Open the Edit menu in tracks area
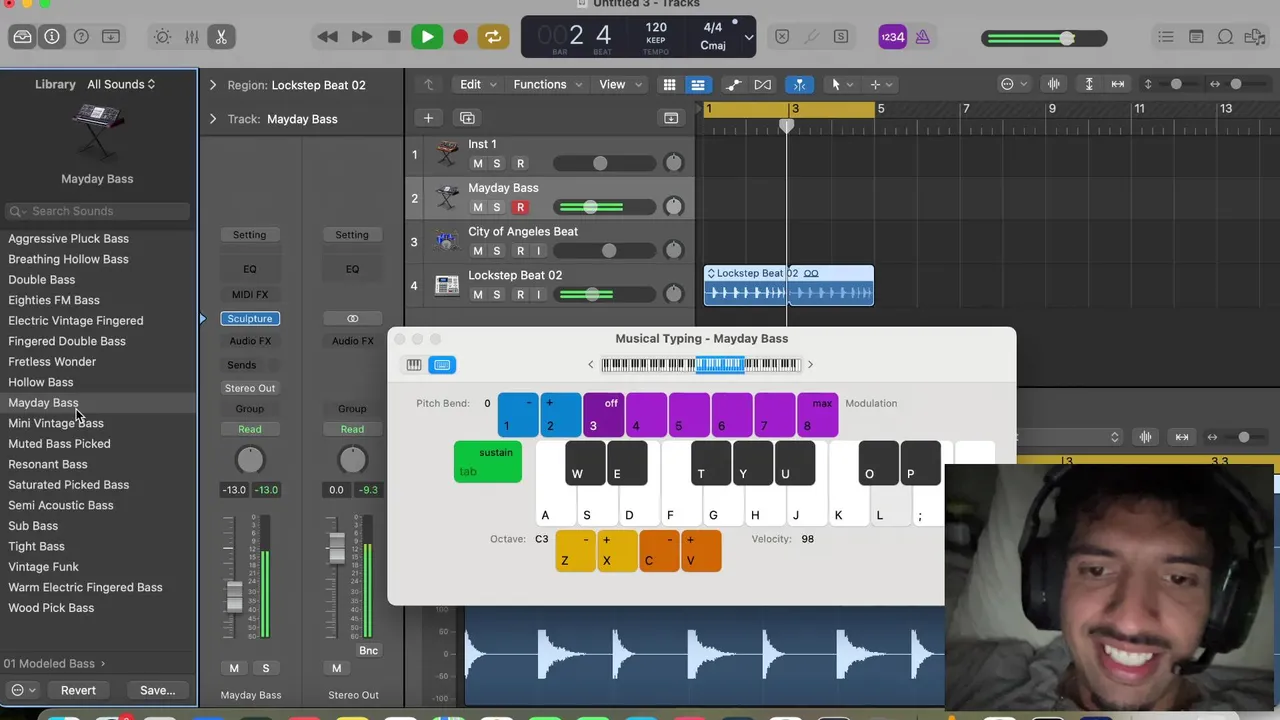Viewport: 1280px width, 720px height. click(476, 84)
